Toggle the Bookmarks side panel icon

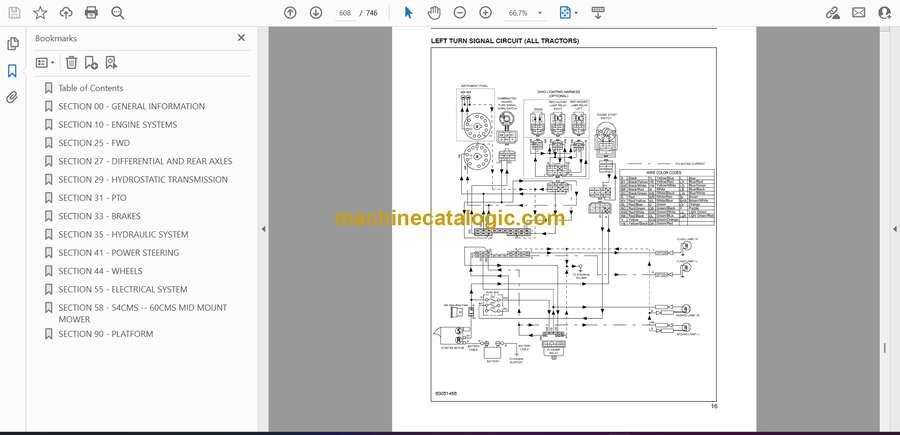[x=12, y=71]
